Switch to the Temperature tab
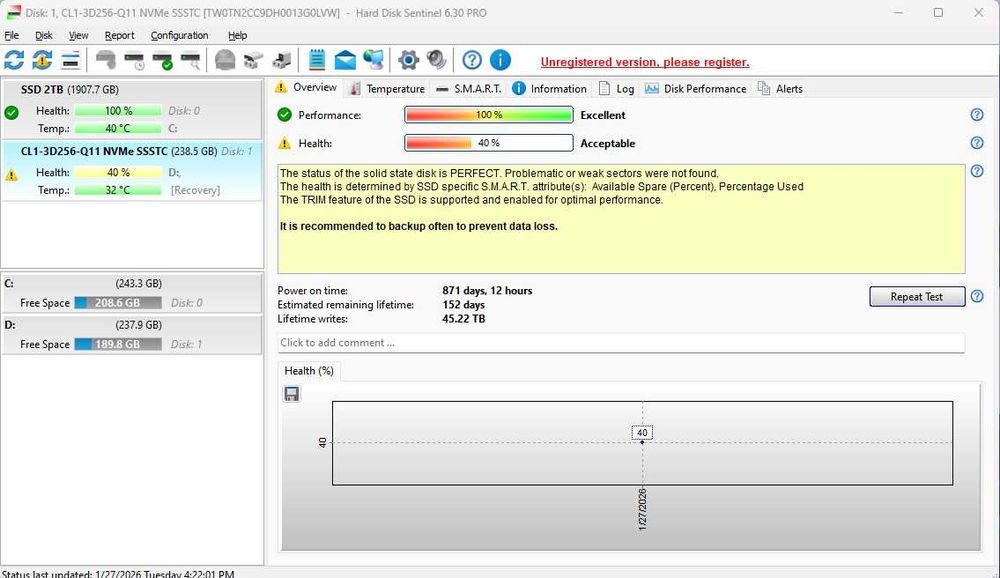Screen dimensions: 1000x578 click(x=387, y=89)
